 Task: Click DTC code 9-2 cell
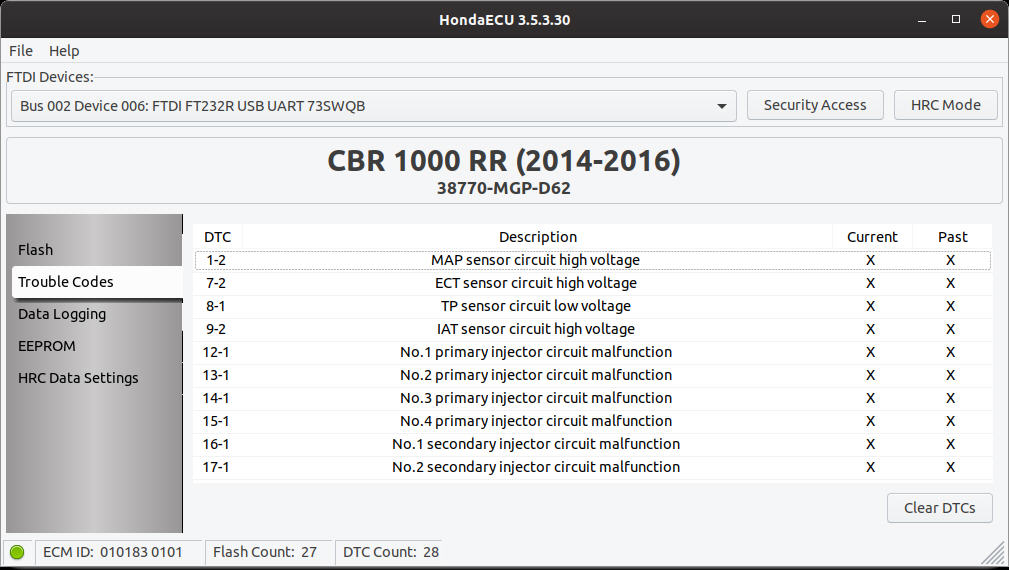[216, 329]
